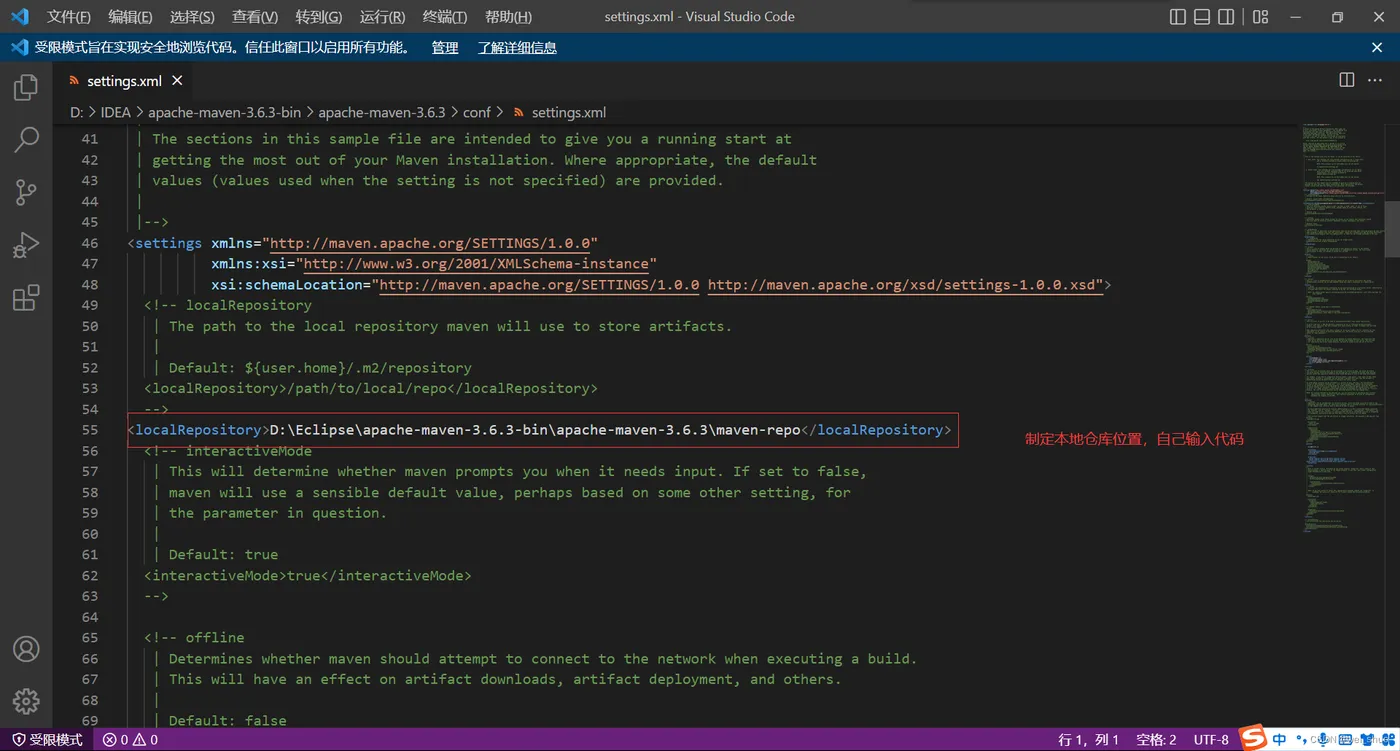
Task: Click the <settings tag on line 46
Action: [165, 243]
